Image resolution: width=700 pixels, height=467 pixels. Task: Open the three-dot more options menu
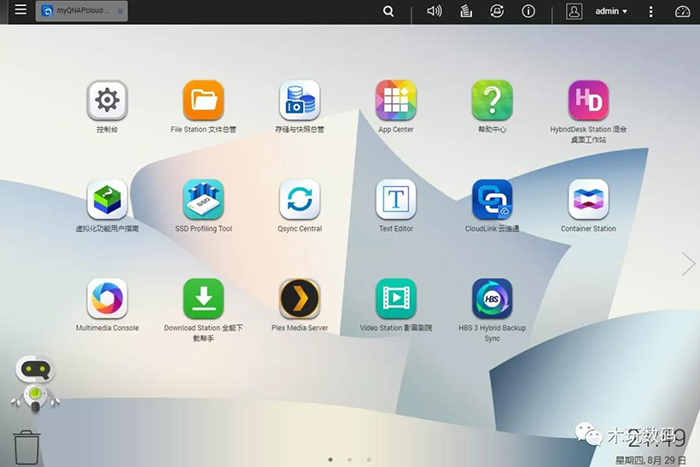pos(651,11)
